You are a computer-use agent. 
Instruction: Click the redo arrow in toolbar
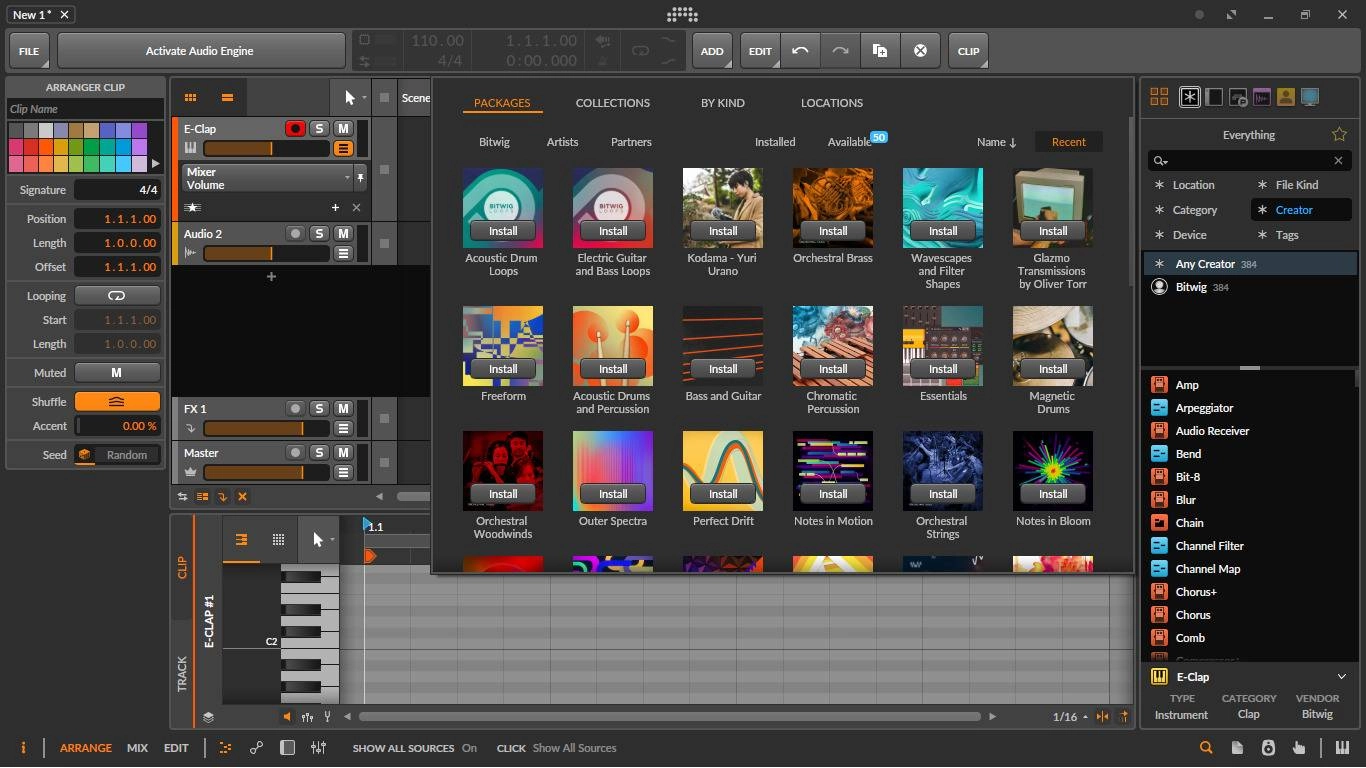(x=840, y=51)
